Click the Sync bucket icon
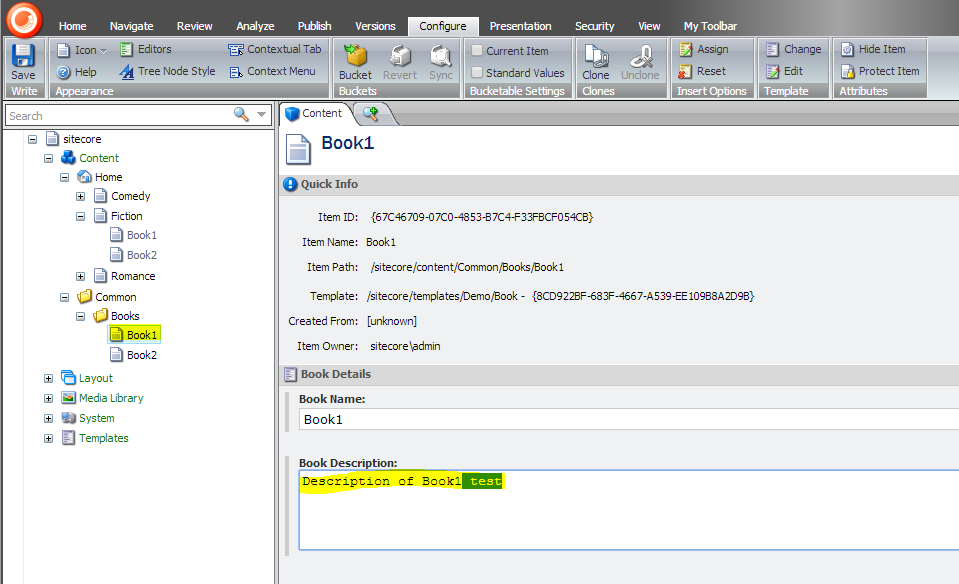The image size is (959, 584). 441,62
